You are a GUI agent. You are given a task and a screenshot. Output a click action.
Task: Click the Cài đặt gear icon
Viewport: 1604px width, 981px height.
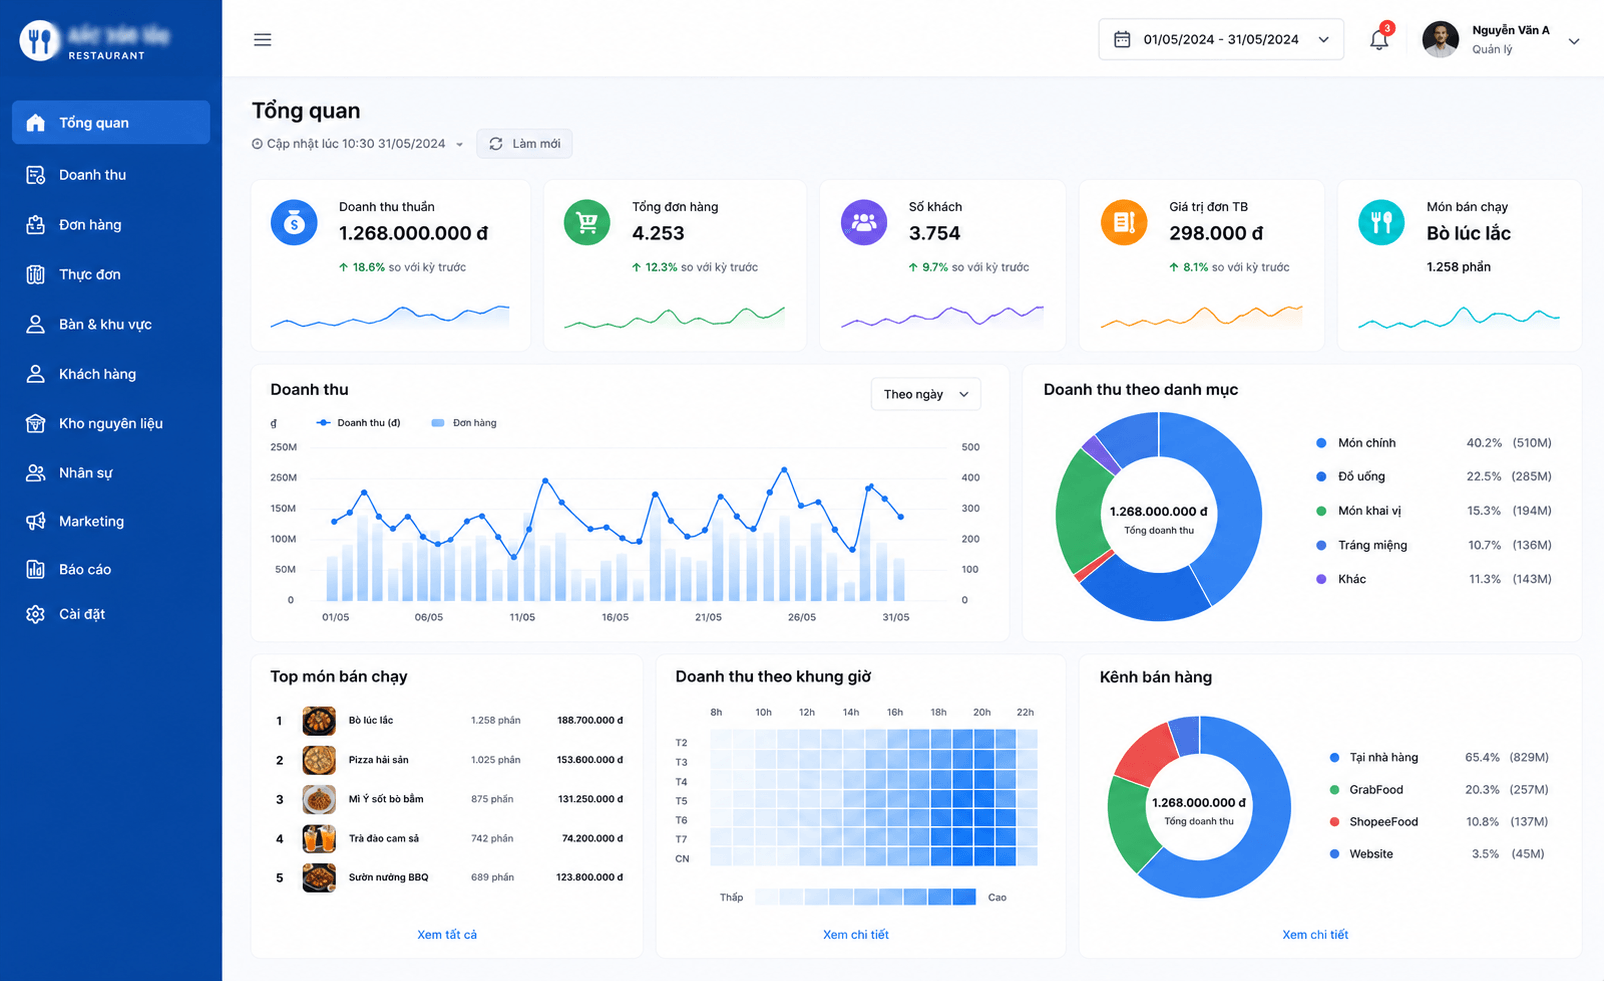[36, 614]
